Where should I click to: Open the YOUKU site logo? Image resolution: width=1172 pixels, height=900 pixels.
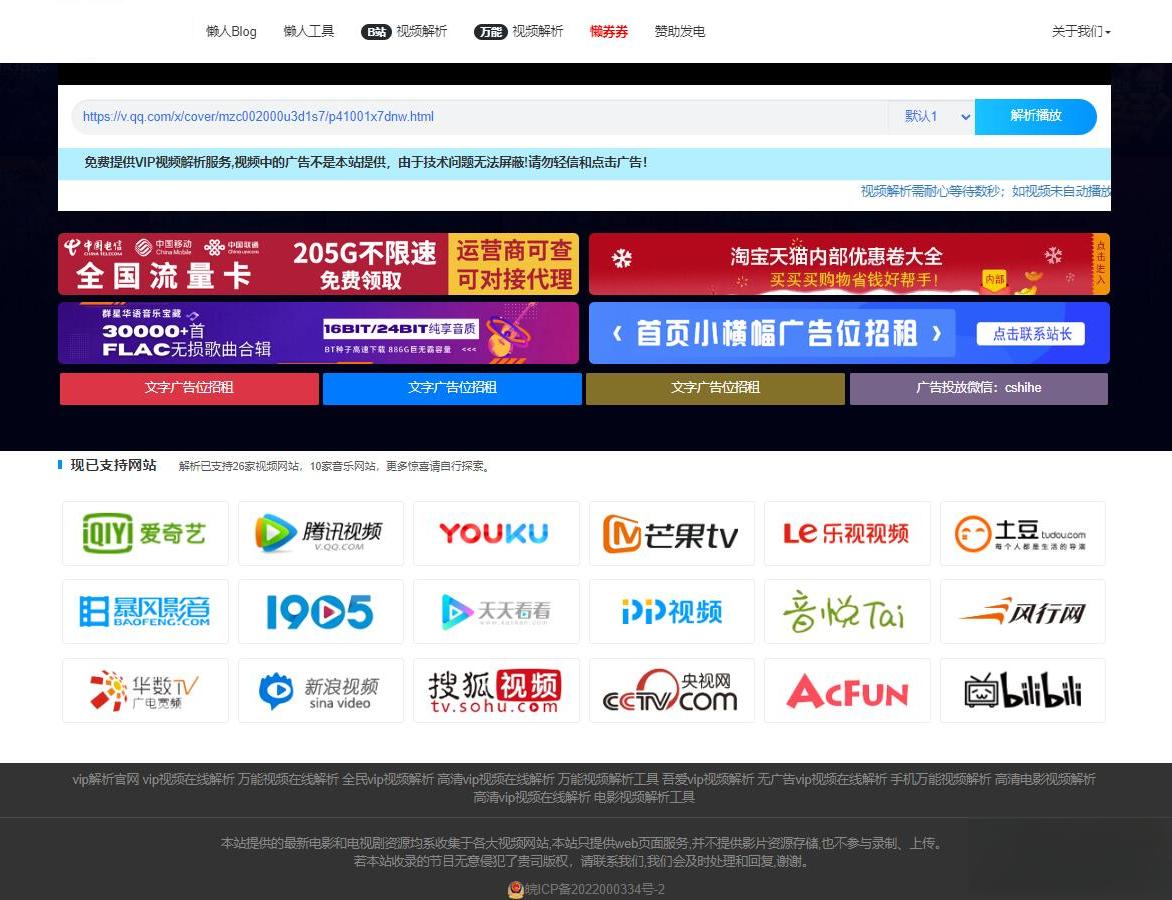496,532
